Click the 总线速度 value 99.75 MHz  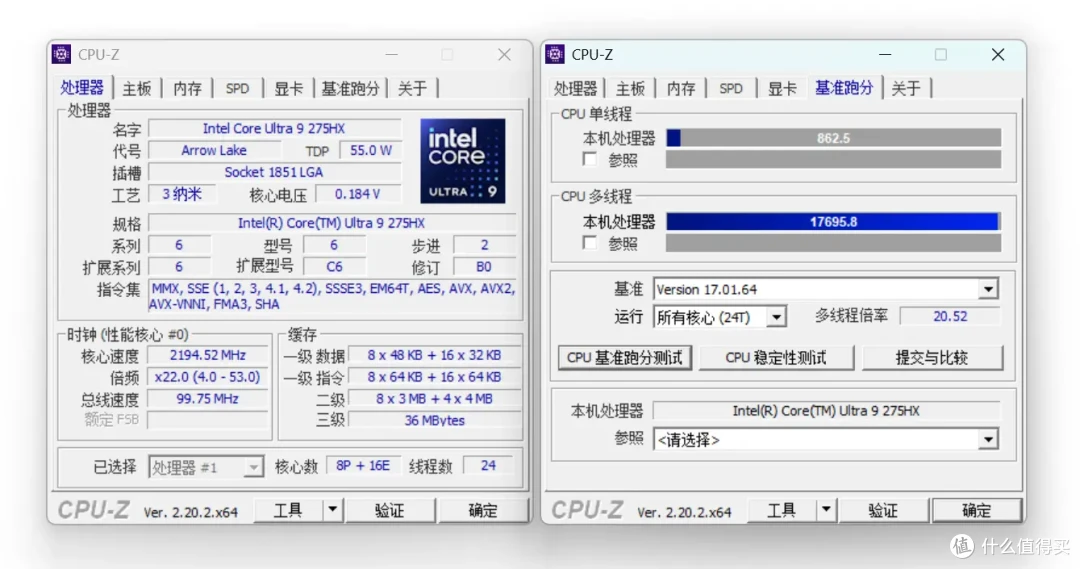click(x=207, y=399)
